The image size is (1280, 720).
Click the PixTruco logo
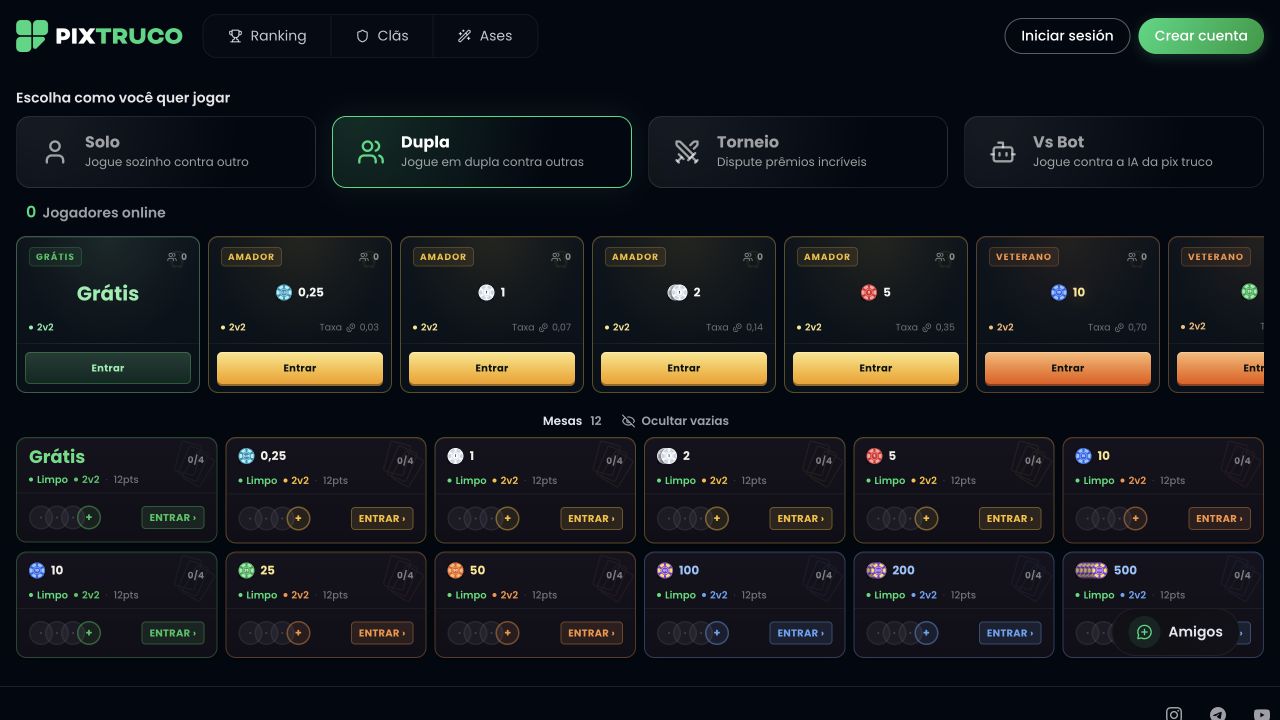coord(99,36)
